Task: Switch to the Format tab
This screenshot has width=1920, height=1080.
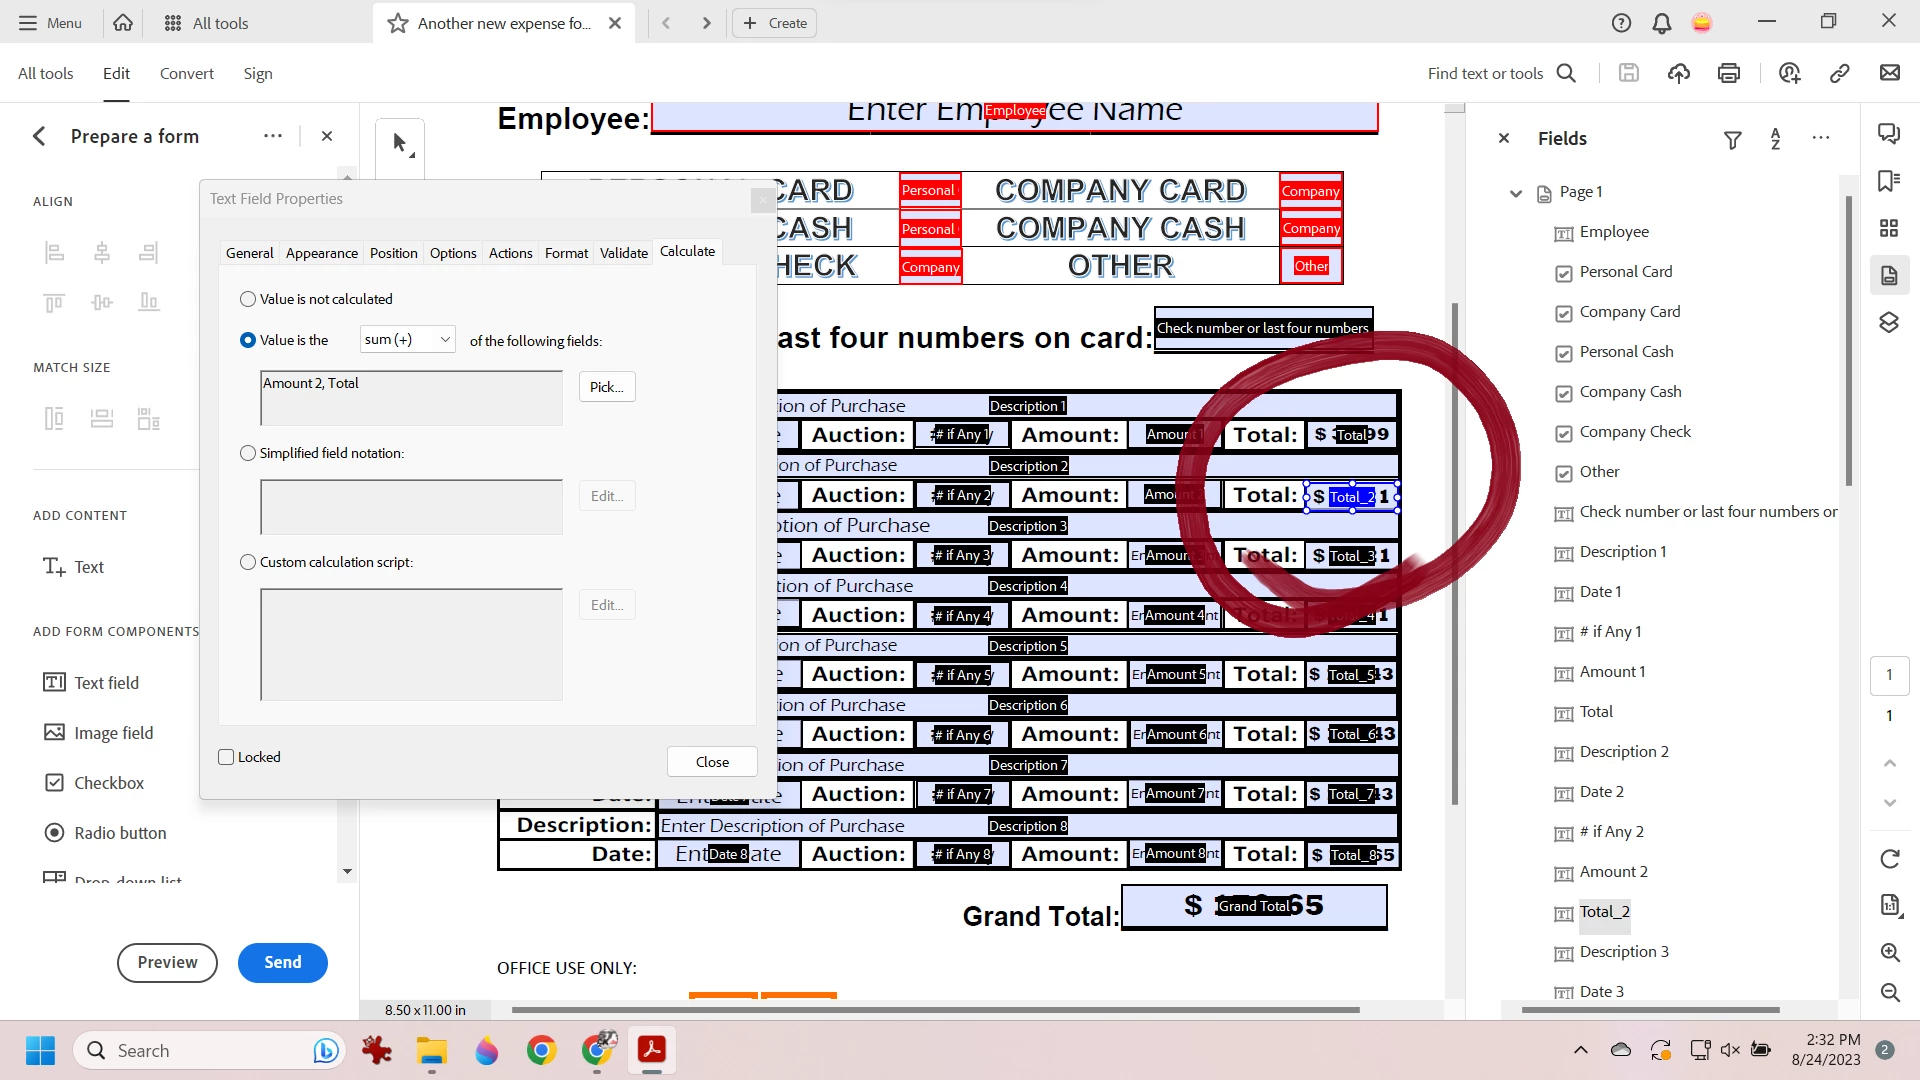Action: [566, 253]
